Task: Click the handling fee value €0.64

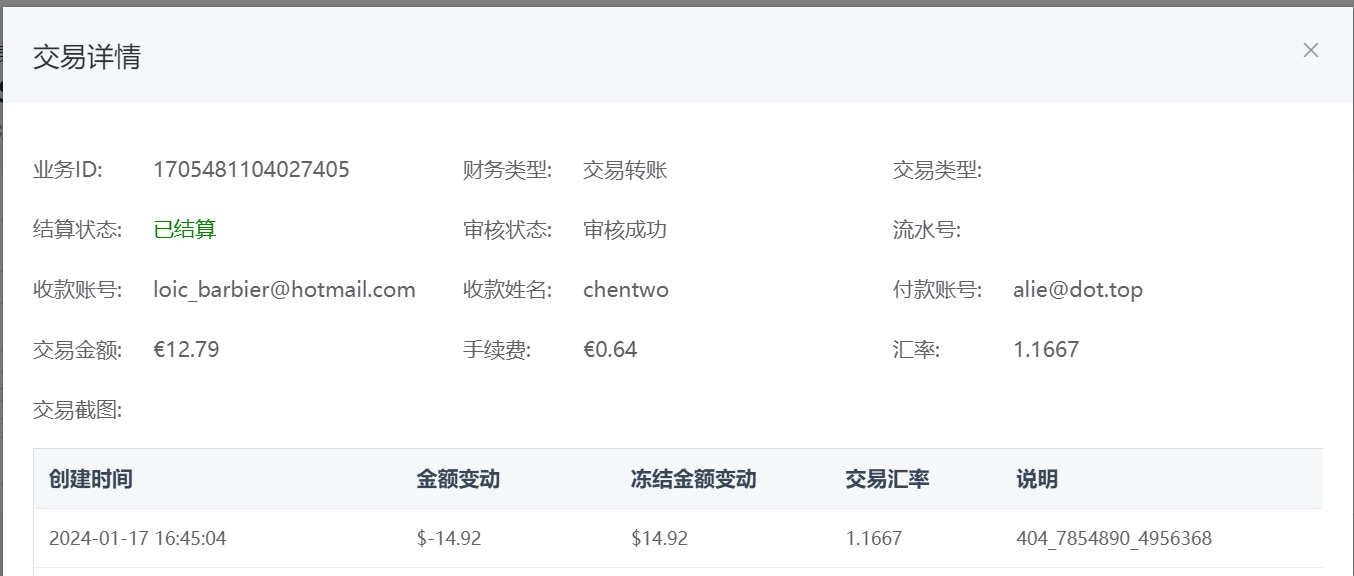Action: [610, 350]
